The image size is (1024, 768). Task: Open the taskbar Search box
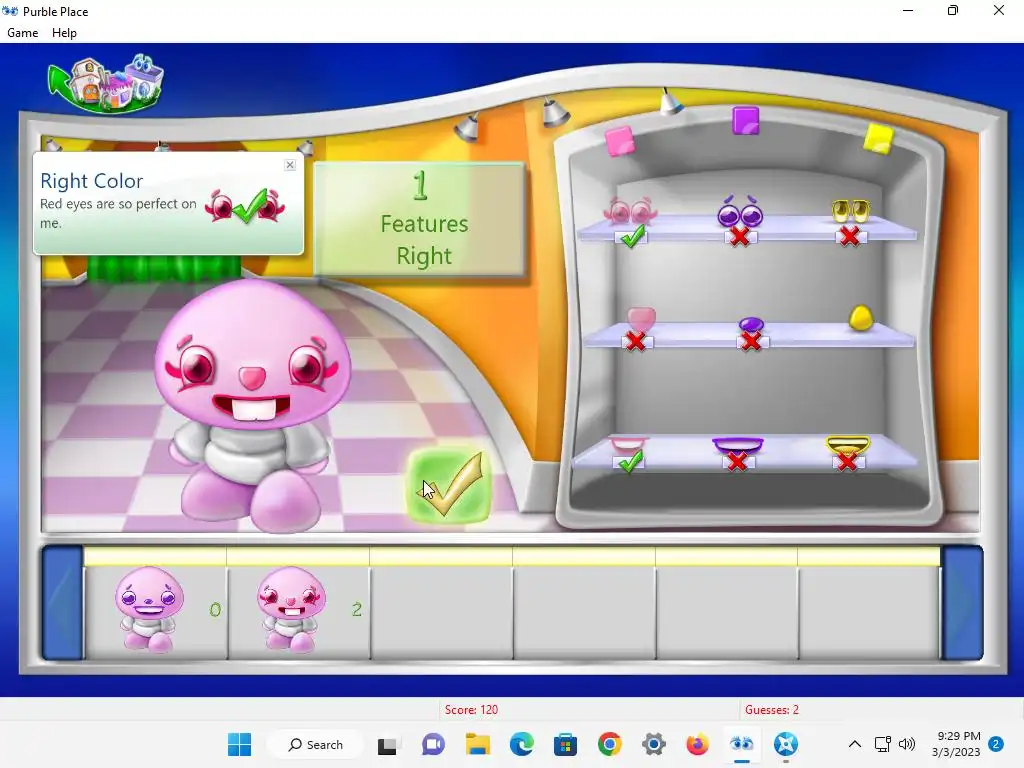pyautogui.click(x=315, y=744)
